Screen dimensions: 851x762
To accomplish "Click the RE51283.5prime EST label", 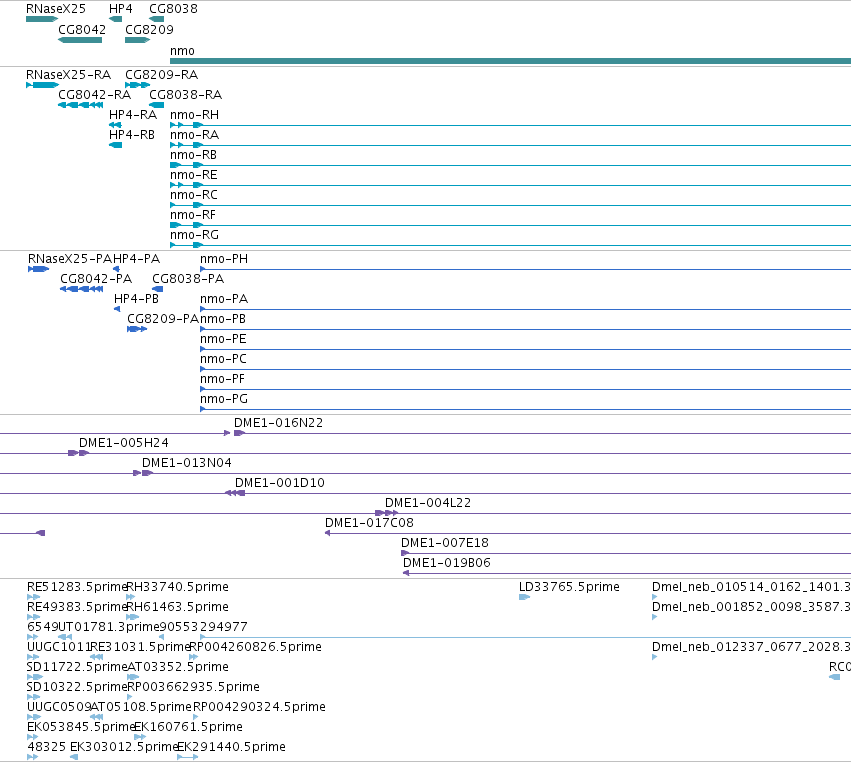I will (77, 587).
